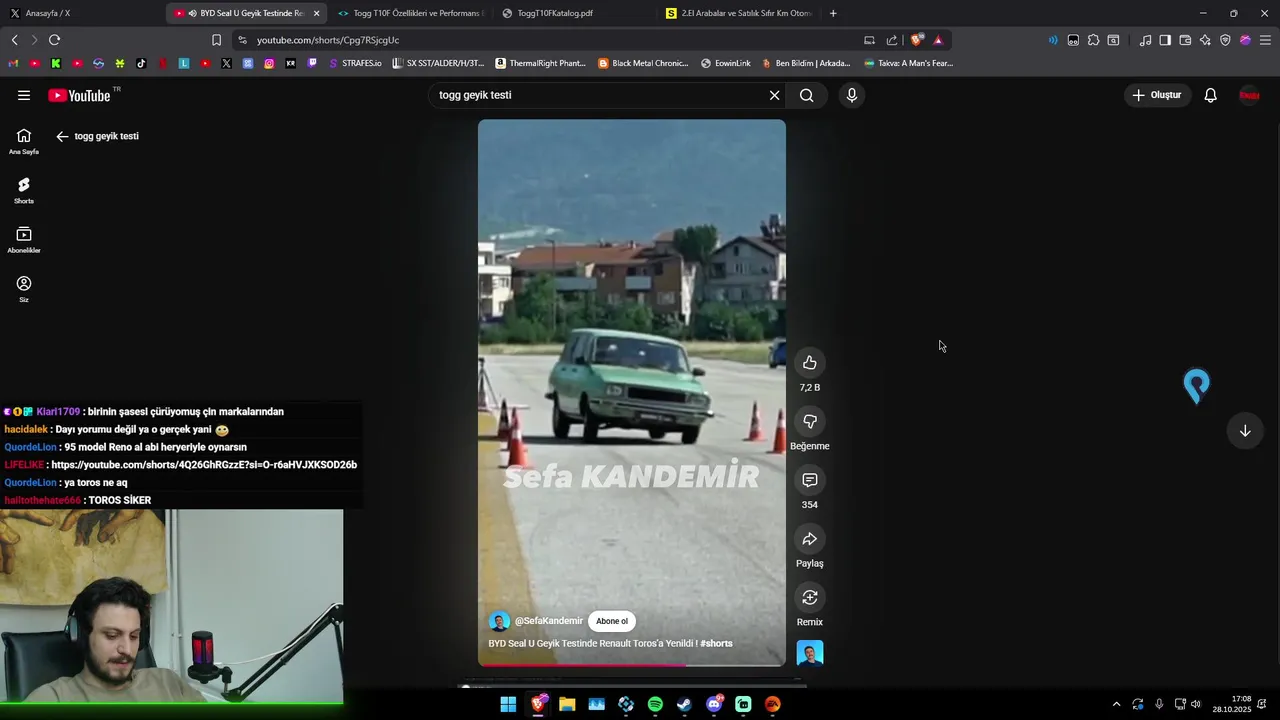Like the short with the thumbs-up icon
Image resolution: width=1280 pixels, height=720 pixels.
coord(810,363)
